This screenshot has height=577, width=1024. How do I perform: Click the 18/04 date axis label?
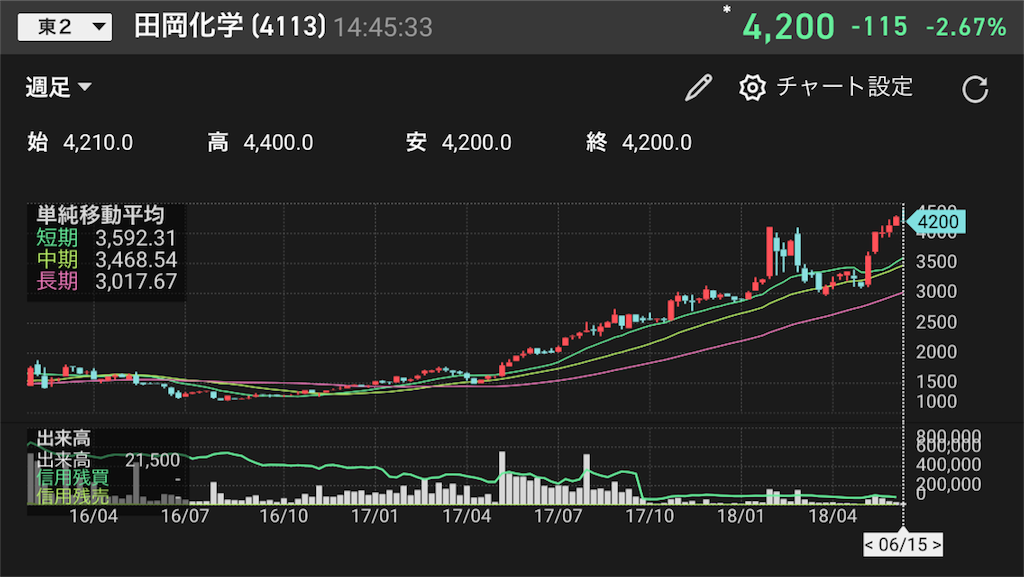pyautogui.click(x=833, y=516)
